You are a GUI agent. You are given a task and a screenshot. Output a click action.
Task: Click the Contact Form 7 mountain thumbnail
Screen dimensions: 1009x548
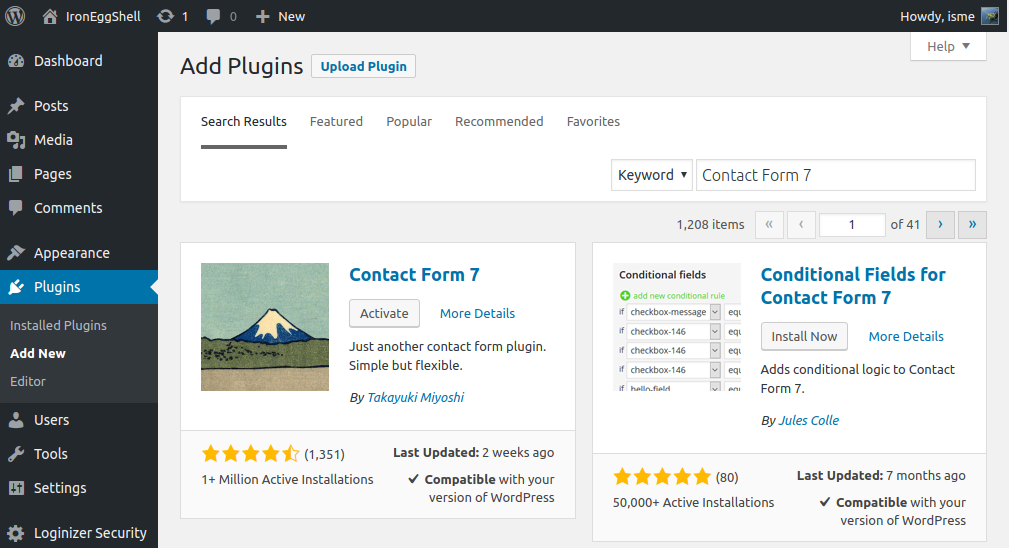(x=265, y=326)
